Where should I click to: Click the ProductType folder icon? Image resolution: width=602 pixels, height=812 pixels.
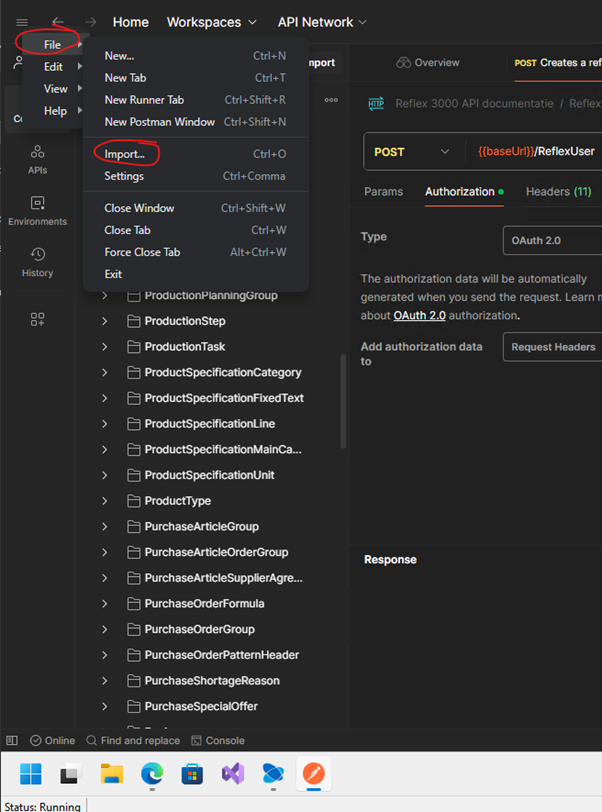pos(134,501)
